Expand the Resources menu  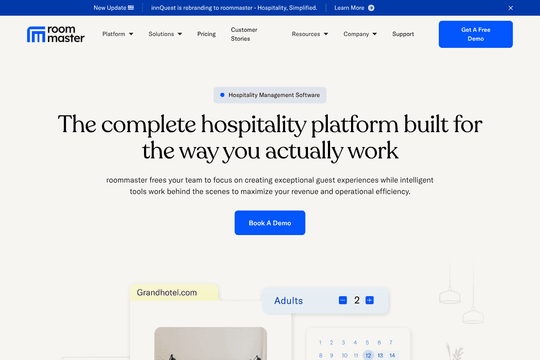click(310, 34)
